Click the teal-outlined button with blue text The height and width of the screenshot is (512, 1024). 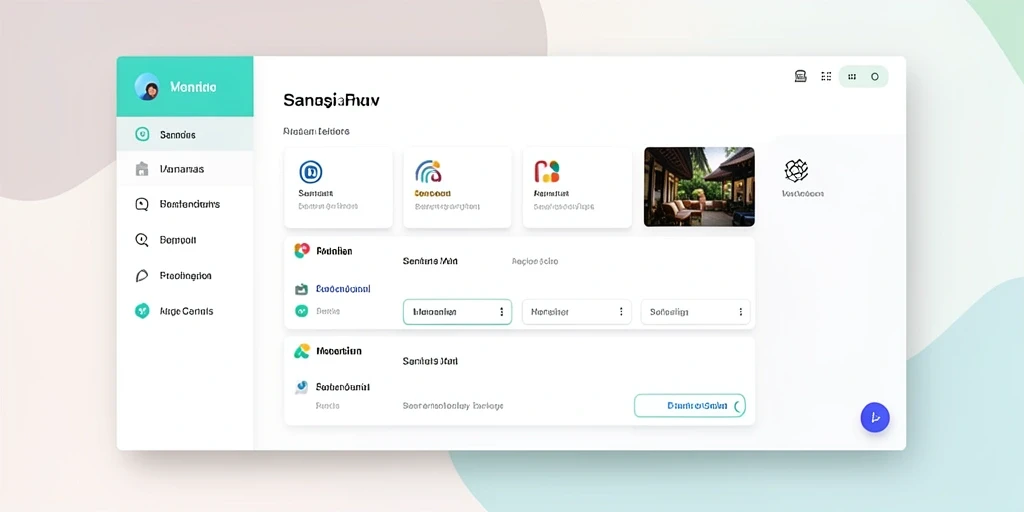point(690,406)
